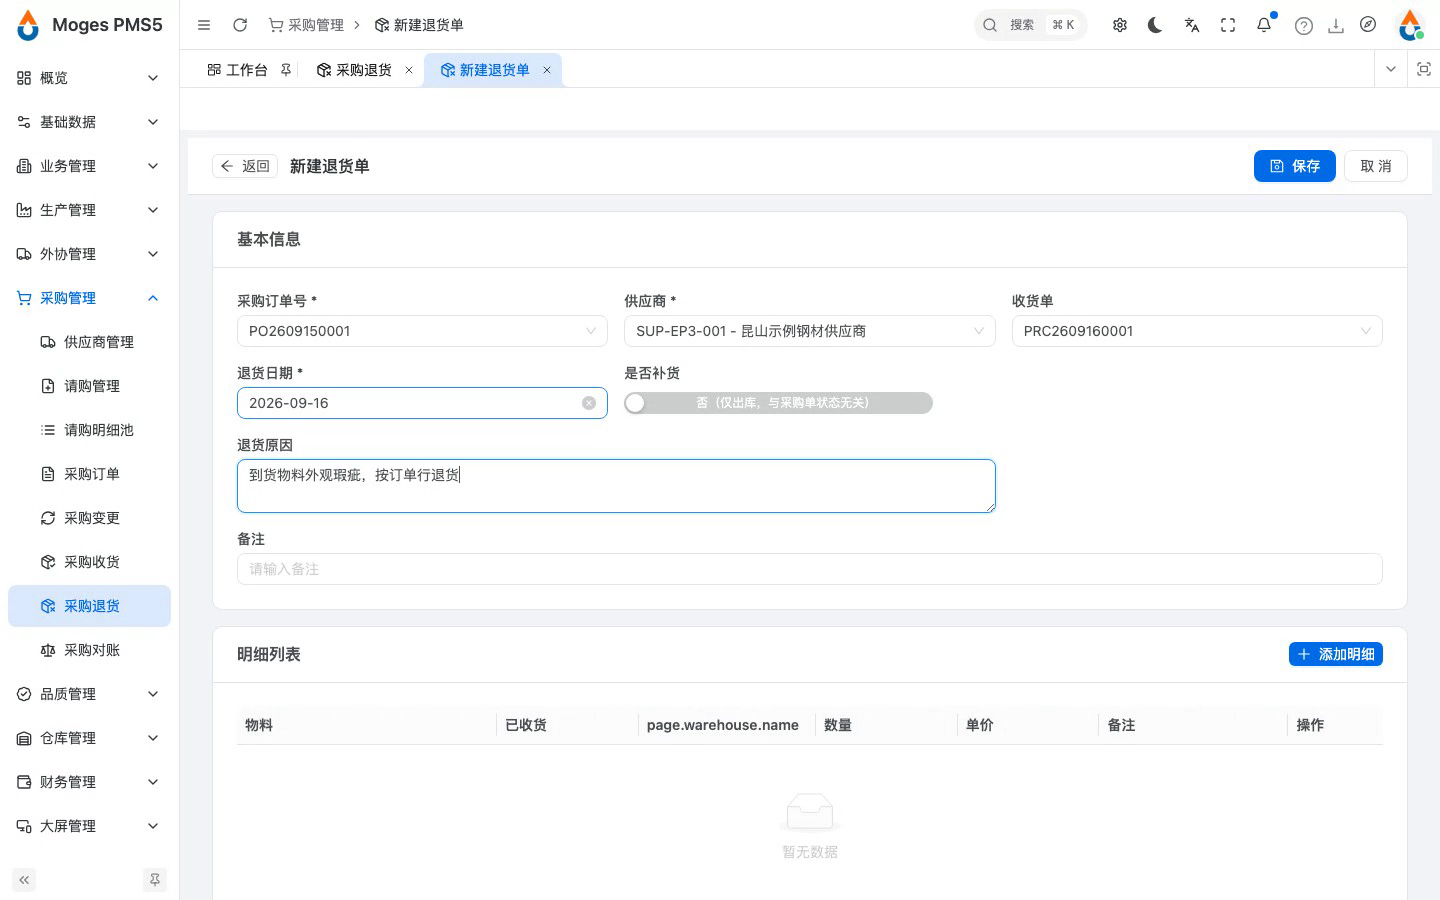Pin the sidebar at bottom
Screen dimensions: 1440x900
tap(155, 880)
